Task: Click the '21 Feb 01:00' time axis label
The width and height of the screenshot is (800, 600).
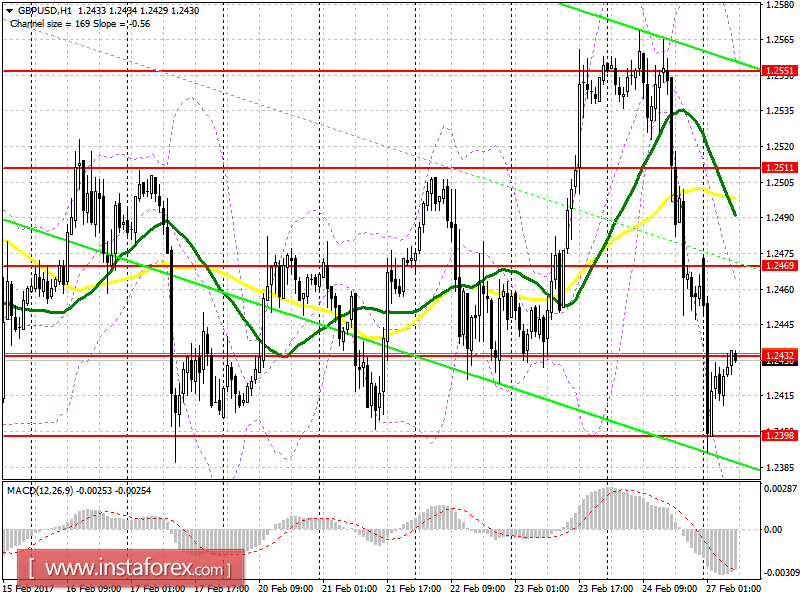Action: coord(350,589)
